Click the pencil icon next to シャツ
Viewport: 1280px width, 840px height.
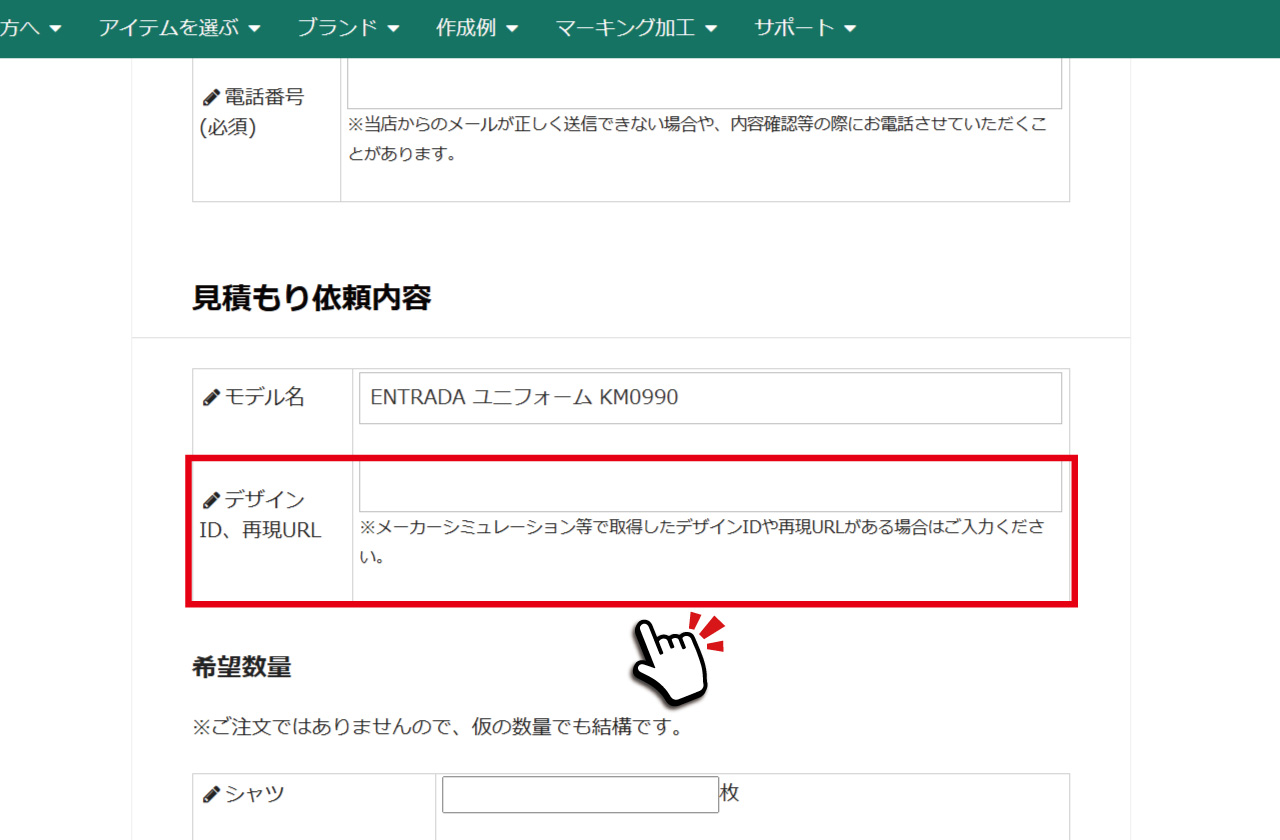coord(211,795)
